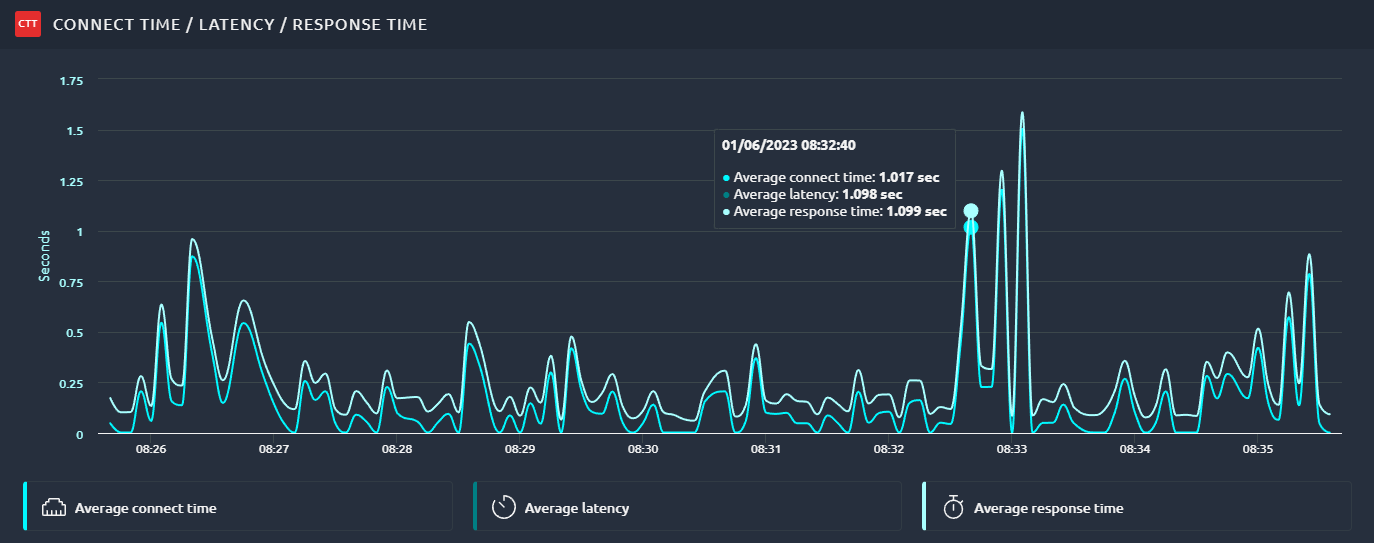Click the 08:30 time axis label
Image resolution: width=1374 pixels, height=543 pixels.
coord(643,450)
